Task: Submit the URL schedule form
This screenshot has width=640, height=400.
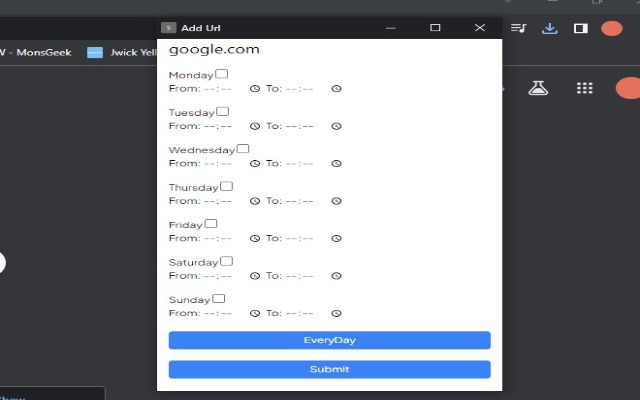Action: pyautogui.click(x=329, y=369)
